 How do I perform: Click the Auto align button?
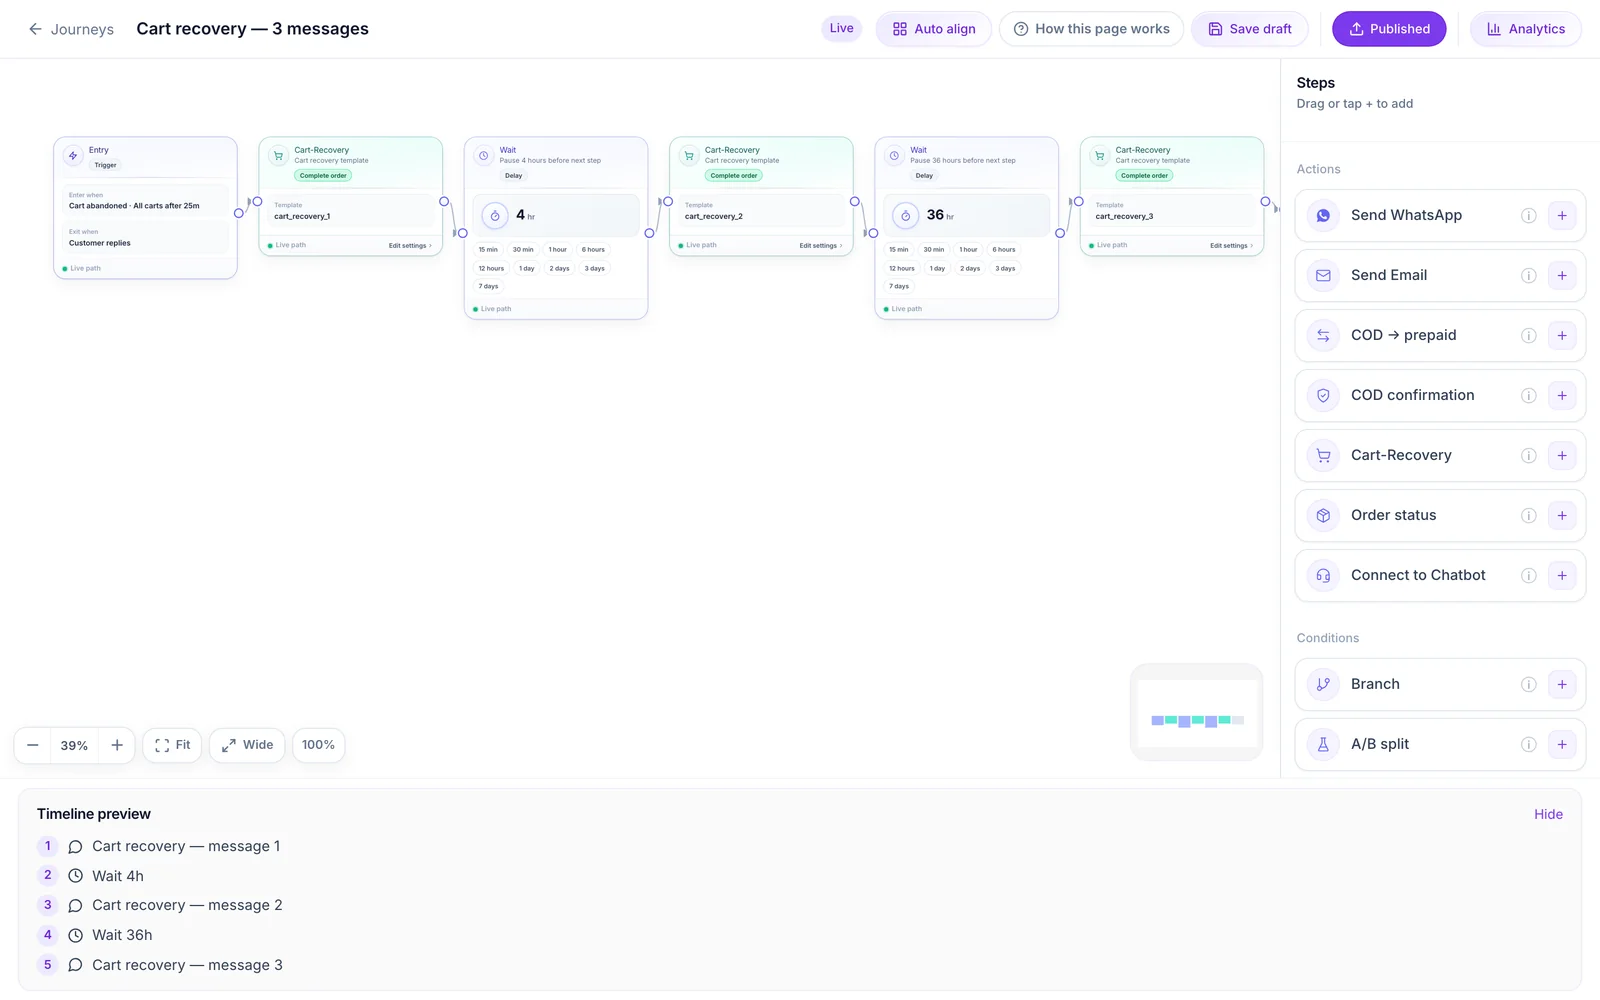pyautogui.click(x=933, y=29)
